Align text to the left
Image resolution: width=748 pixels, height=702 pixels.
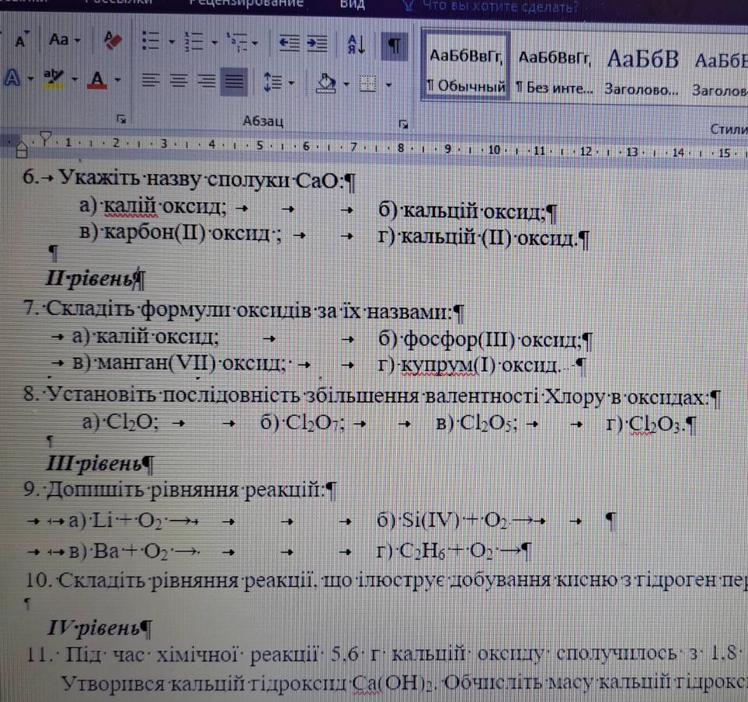[149, 81]
